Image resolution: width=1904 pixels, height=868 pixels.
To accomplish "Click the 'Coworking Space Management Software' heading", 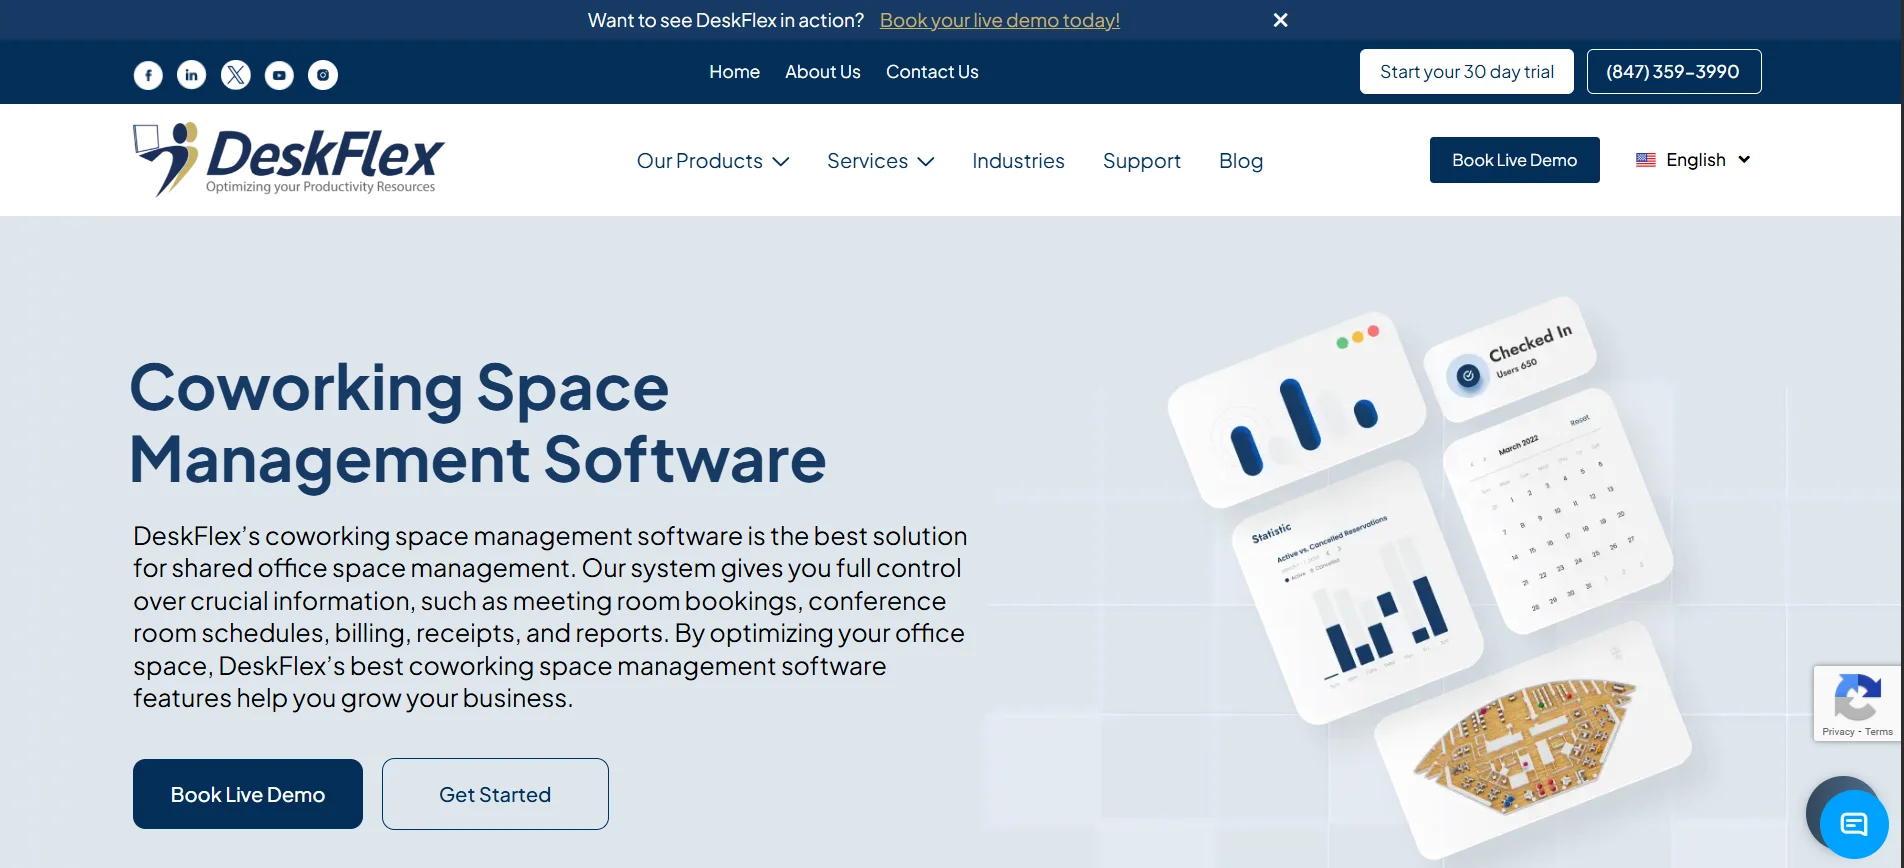I will point(478,423).
